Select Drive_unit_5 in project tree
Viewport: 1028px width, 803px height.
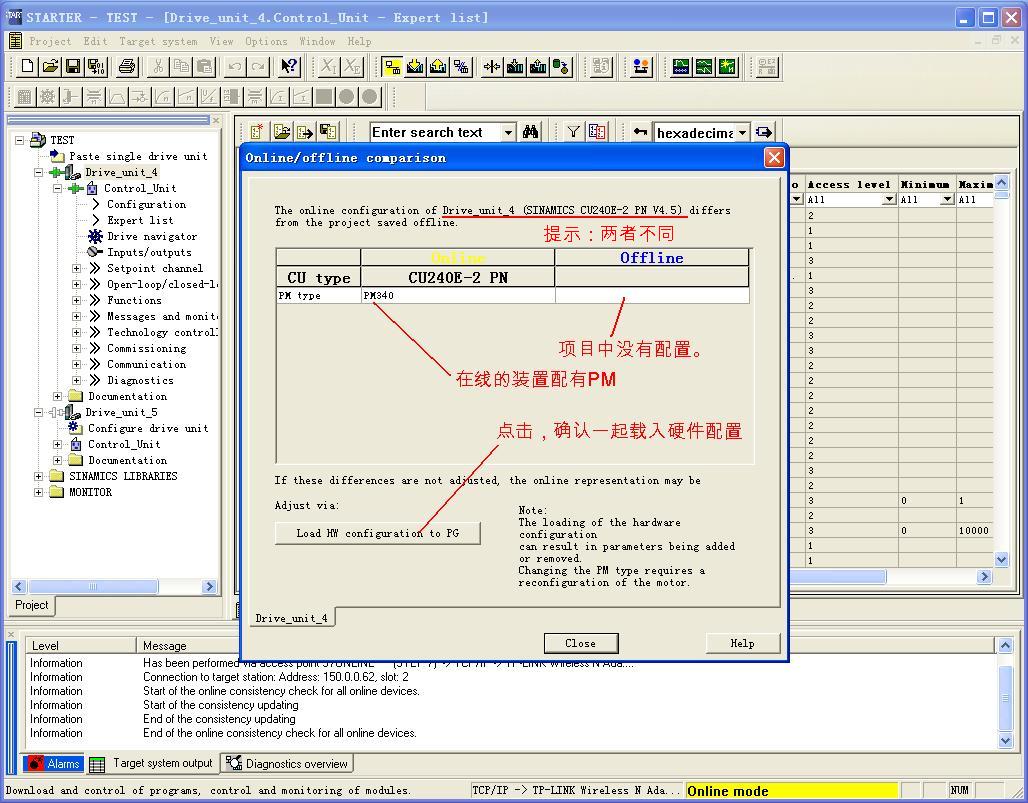point(121,412)
